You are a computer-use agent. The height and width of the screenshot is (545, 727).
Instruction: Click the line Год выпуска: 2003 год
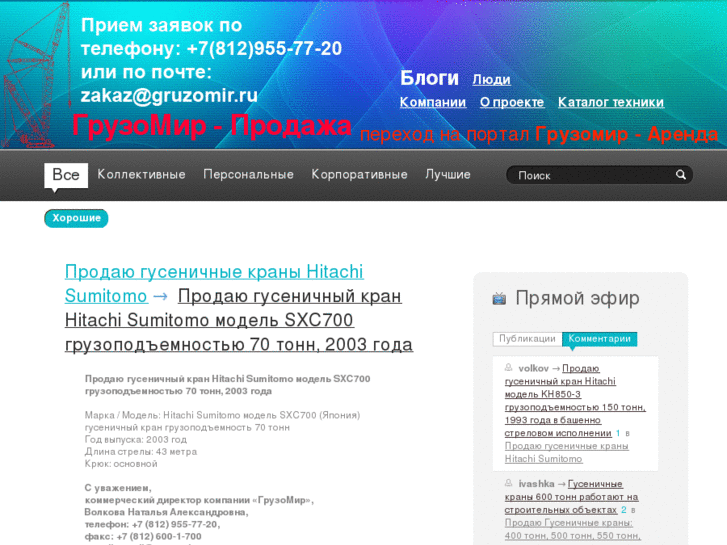pyautogui.click(x=136, y=439)
